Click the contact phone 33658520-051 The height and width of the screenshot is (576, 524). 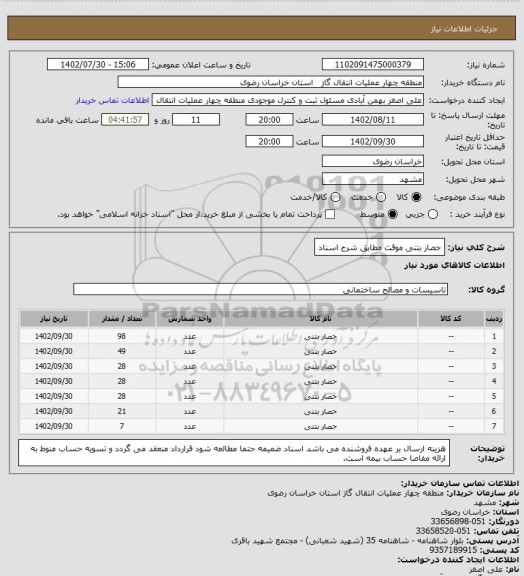coord(443,531)
